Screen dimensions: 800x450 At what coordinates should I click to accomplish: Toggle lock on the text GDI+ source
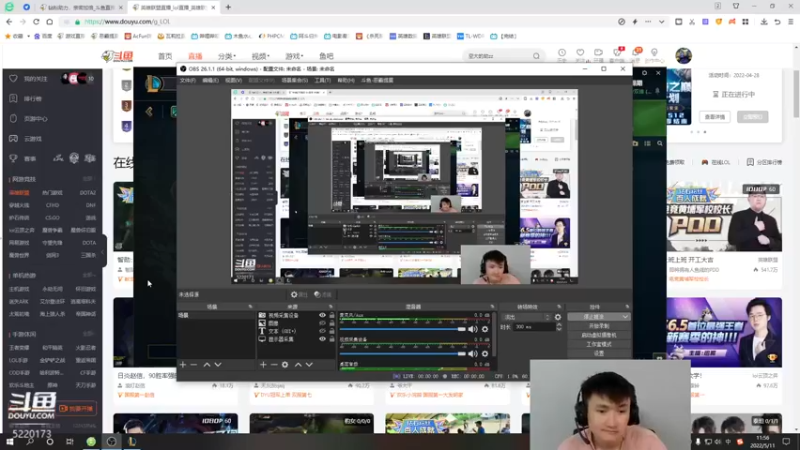[332, 331]
